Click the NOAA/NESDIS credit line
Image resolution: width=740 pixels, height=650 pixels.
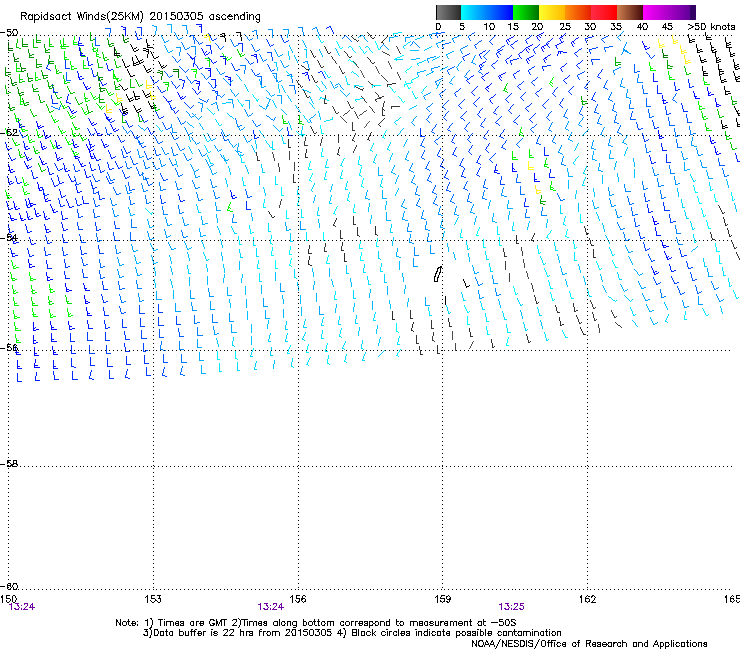click(589, 644)
